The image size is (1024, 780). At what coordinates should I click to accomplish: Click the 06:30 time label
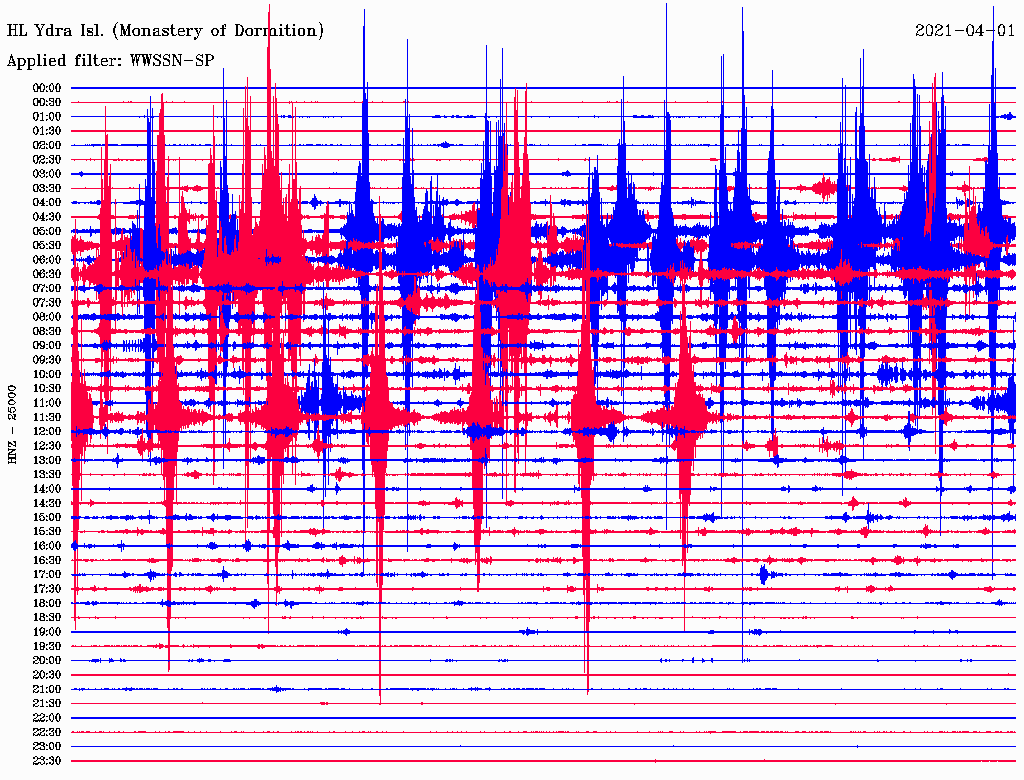pos(47,274)
